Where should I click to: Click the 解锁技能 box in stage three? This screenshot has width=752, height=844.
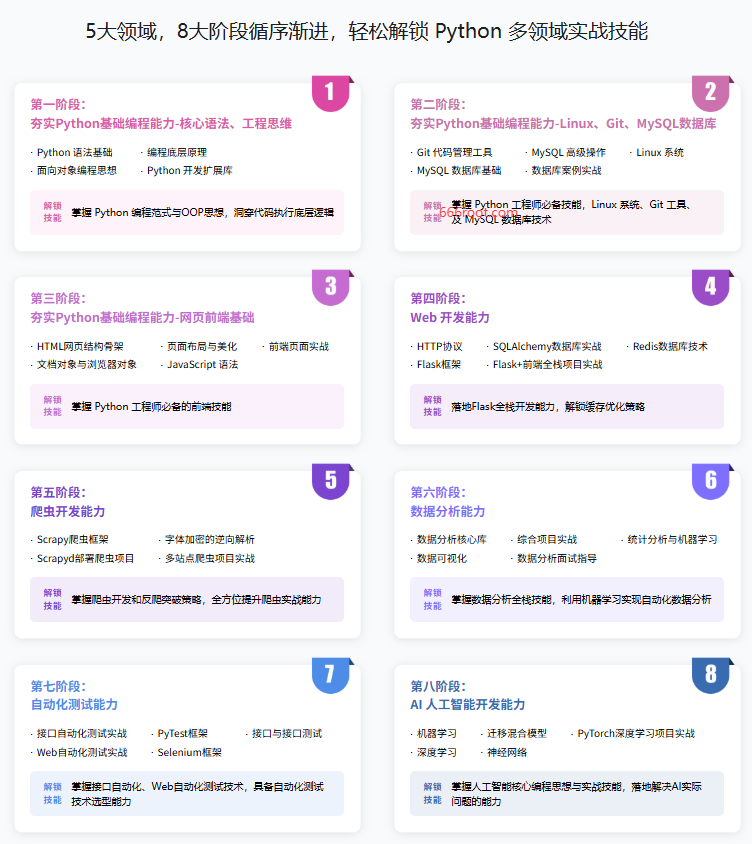[x=187, y=407]
